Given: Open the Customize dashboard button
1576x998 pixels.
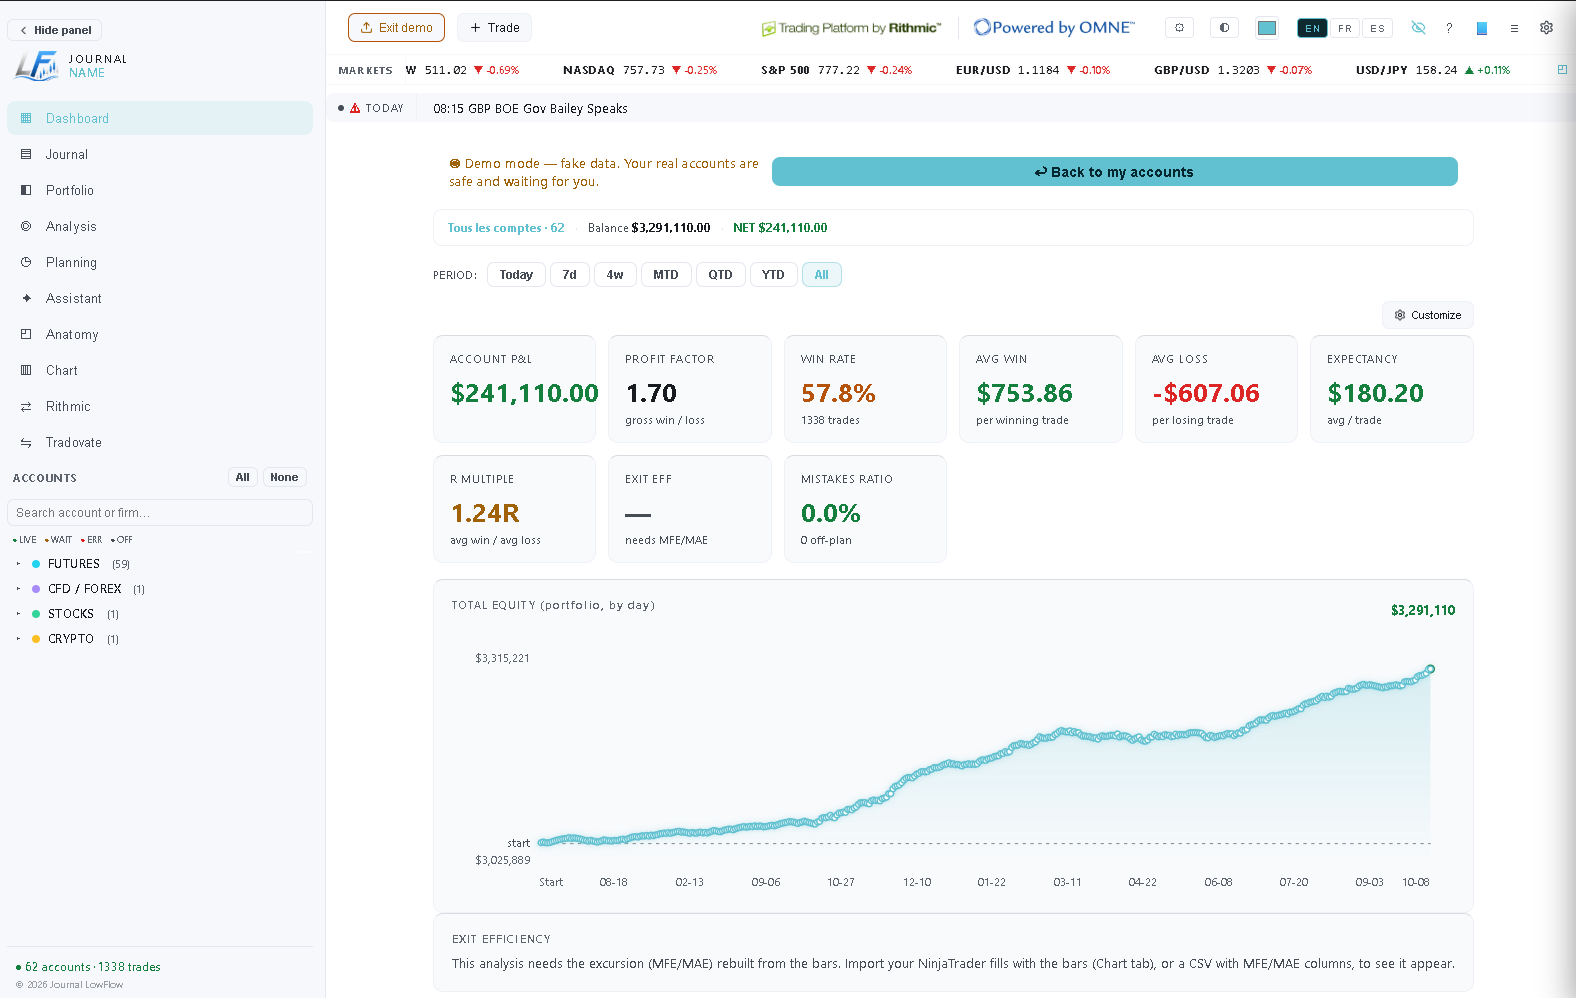Looking at the screenshot, I should click(x=1428, y=315).
